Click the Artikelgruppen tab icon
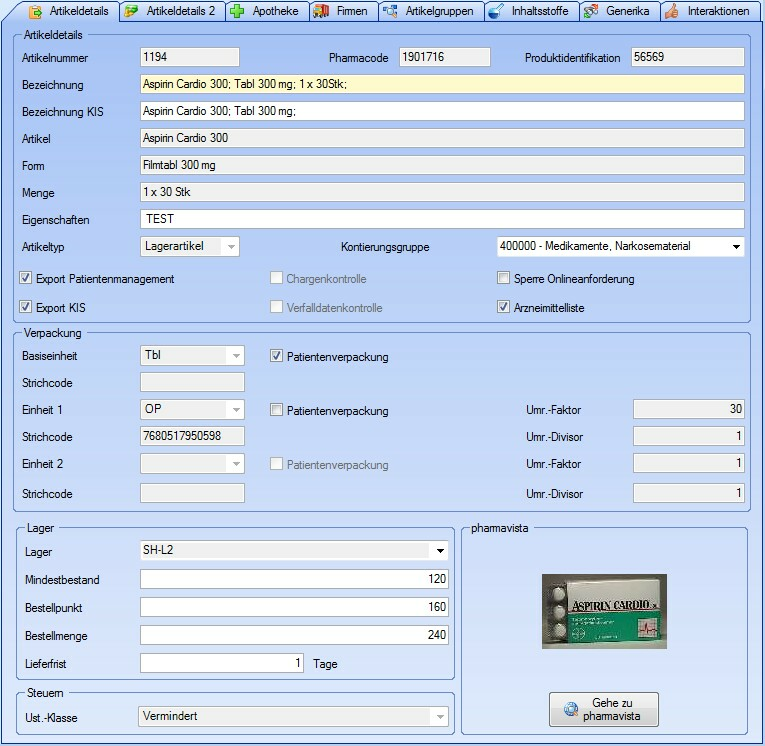This screenshot has height=746, width=765. coord(390,12)
